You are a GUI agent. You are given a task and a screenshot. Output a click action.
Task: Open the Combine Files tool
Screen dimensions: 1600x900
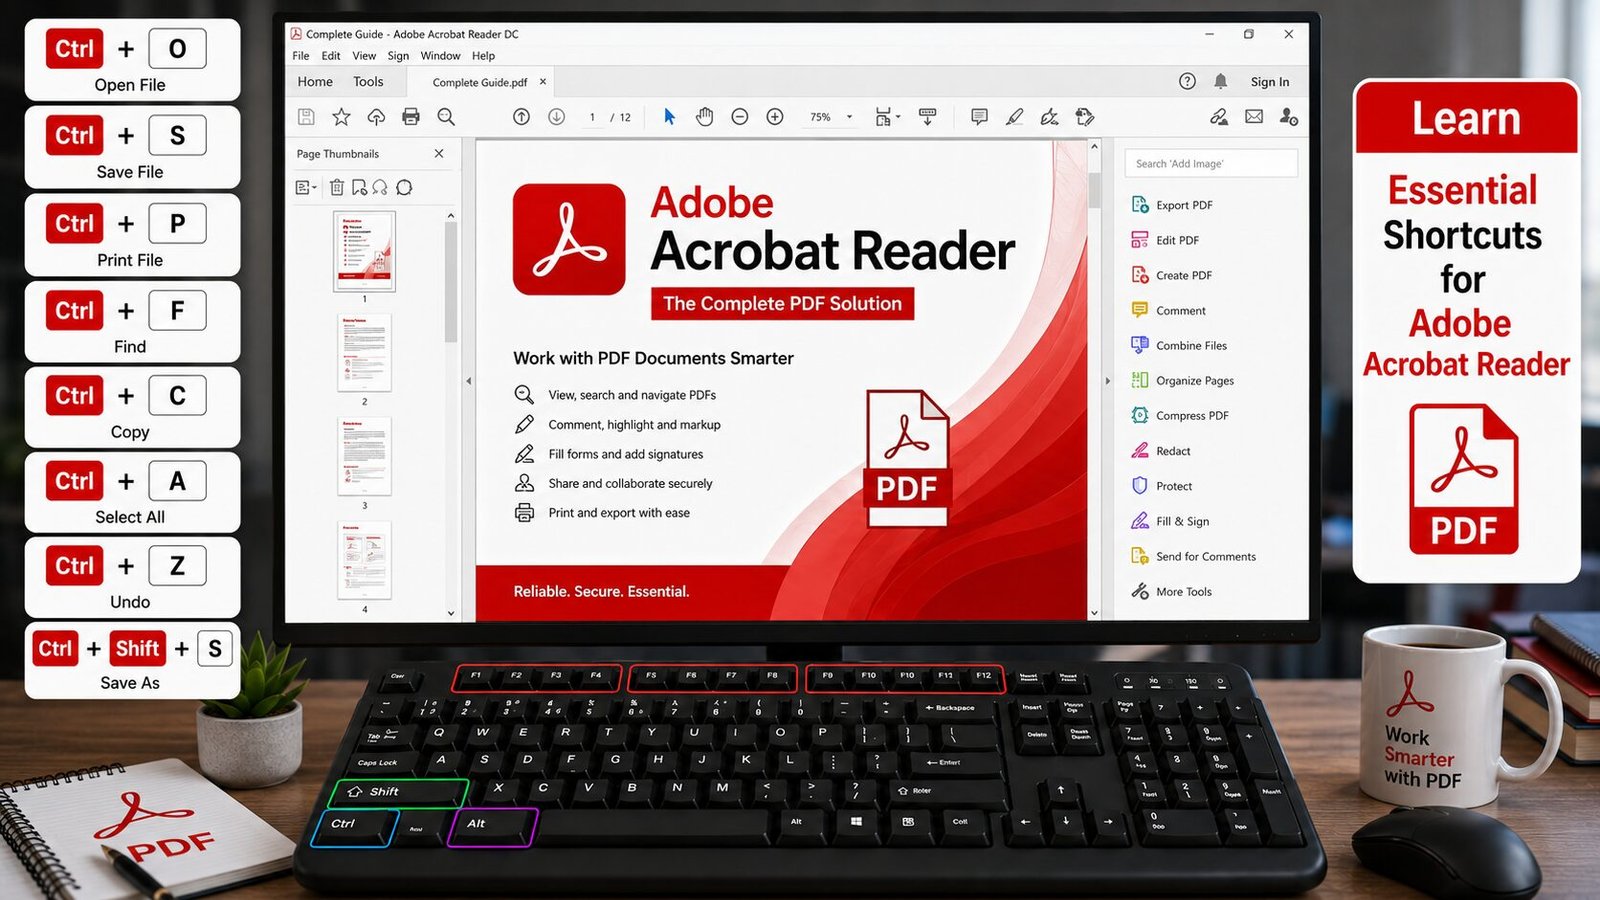[1178, 345]
